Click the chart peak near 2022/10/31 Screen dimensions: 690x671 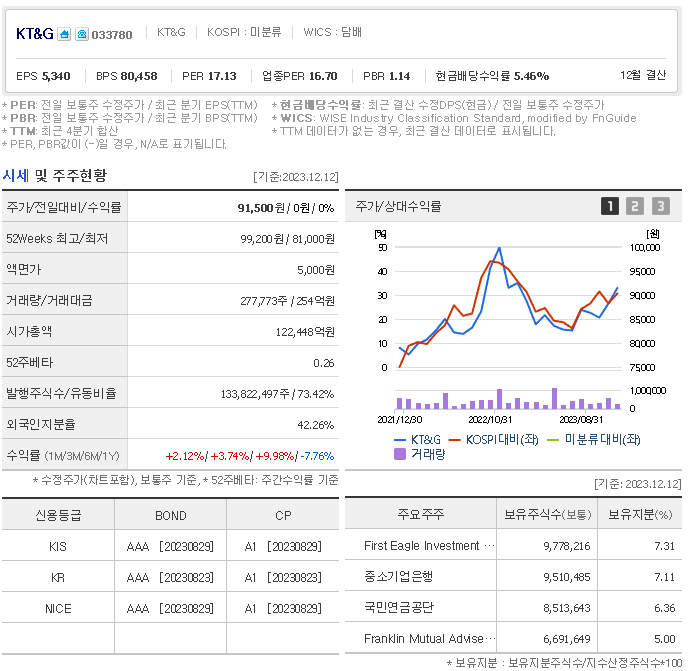click(x=499, y=248)
